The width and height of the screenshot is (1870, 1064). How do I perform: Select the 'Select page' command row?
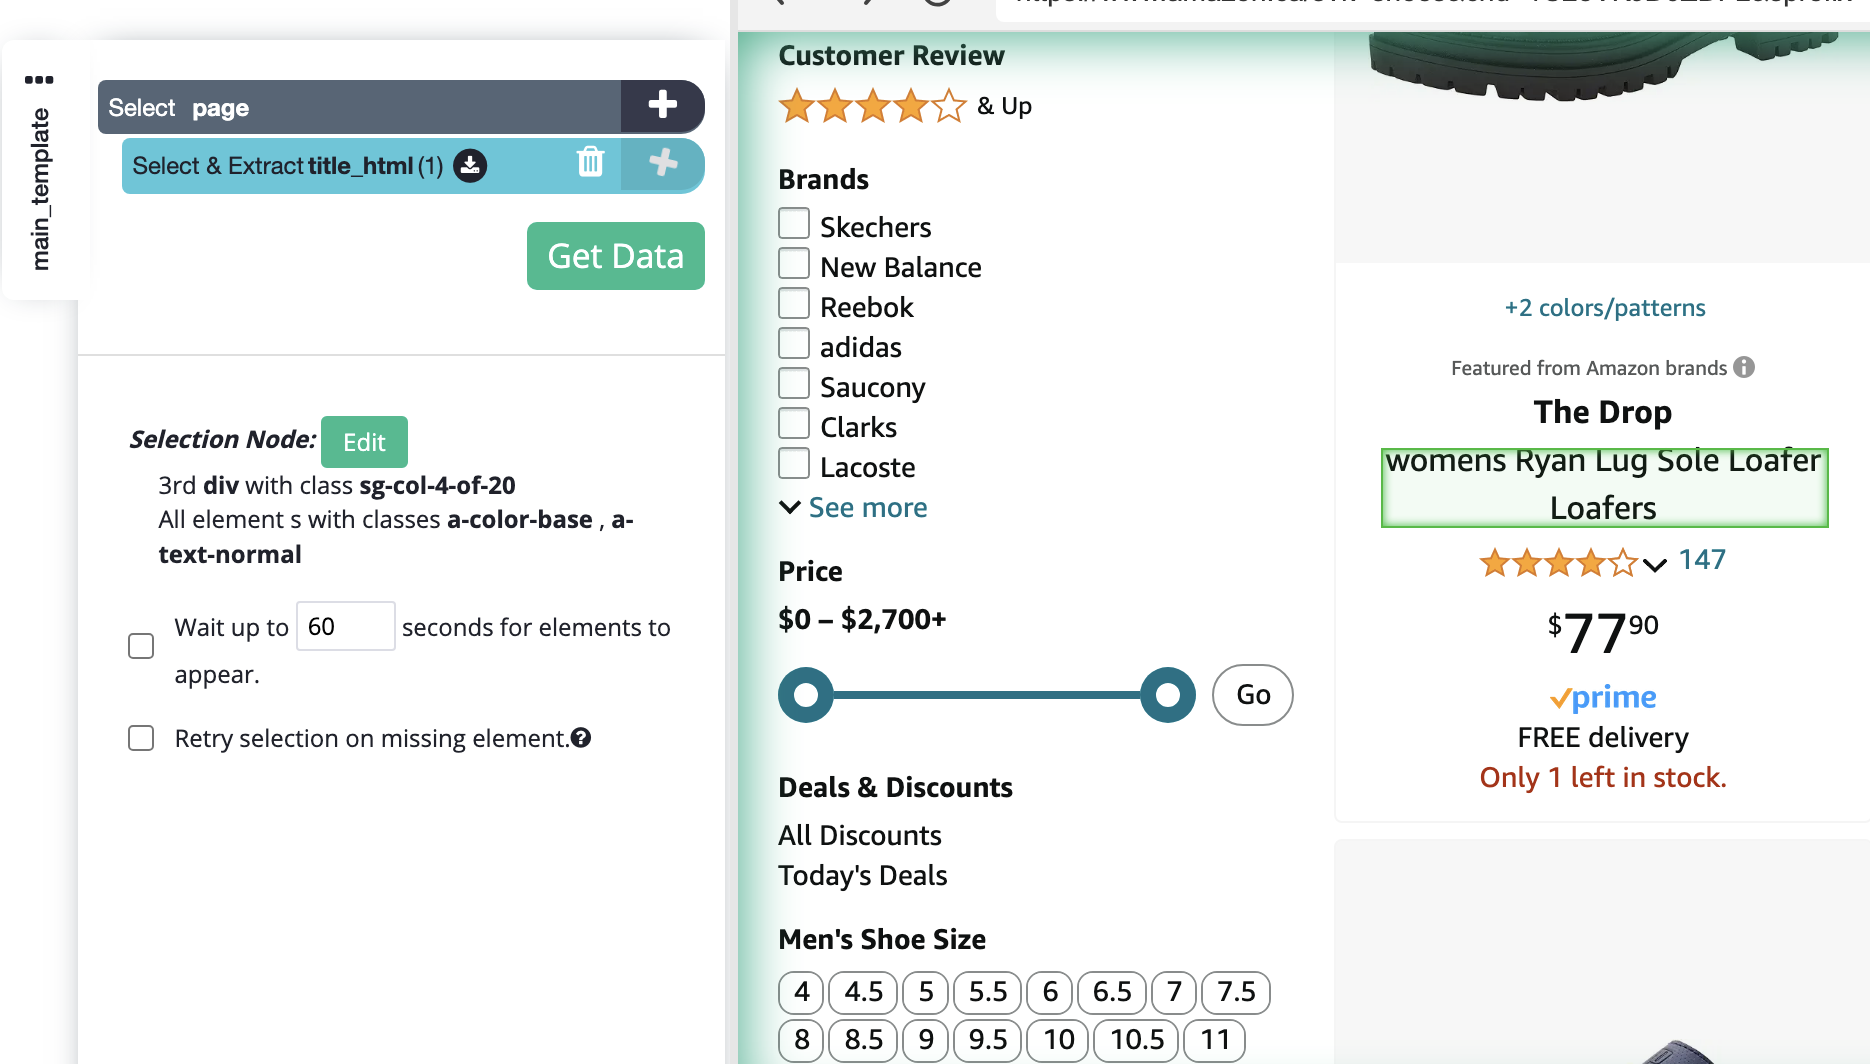[360, 106]
